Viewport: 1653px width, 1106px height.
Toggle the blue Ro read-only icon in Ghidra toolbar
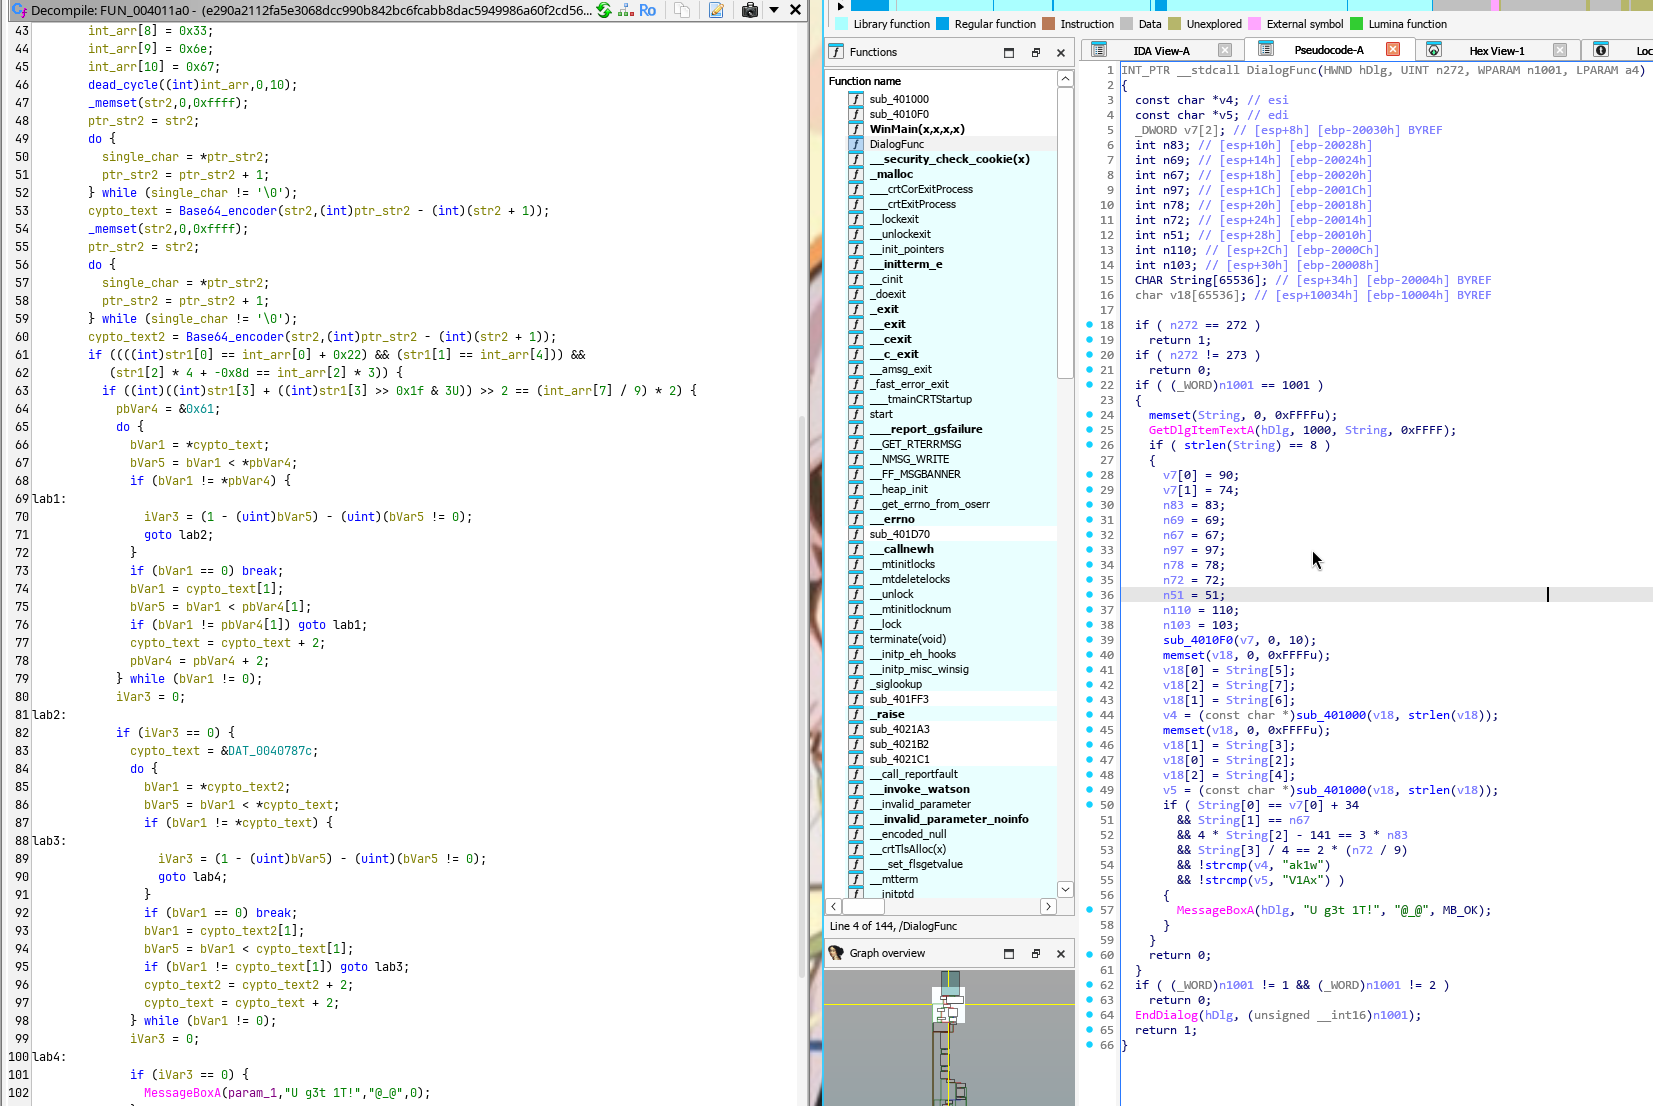(648, 10)
